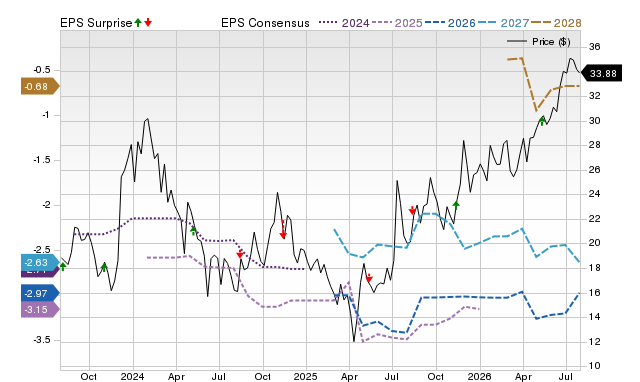This screenshot has width=640, height=382.
Task: Click red surprise arrow between Jul and Oct 2024
Action: [240, 254]
